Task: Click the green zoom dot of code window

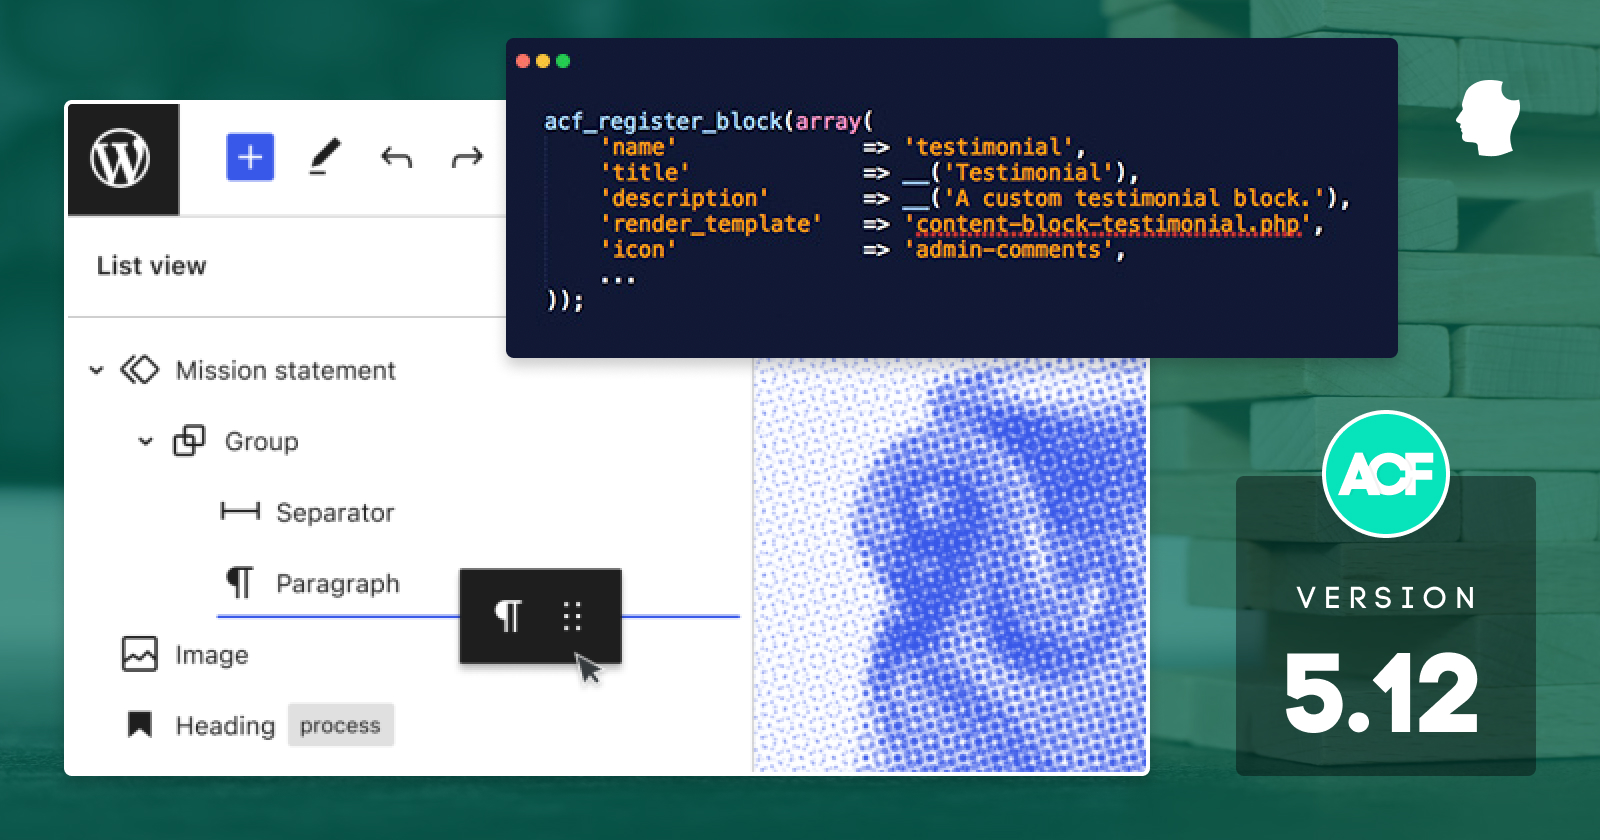Action: point(563,61)
